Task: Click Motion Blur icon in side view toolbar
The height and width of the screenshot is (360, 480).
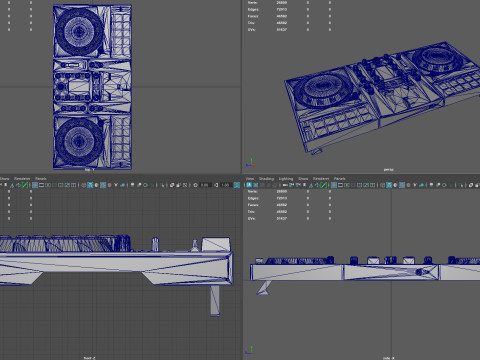Action: [438, 185]
